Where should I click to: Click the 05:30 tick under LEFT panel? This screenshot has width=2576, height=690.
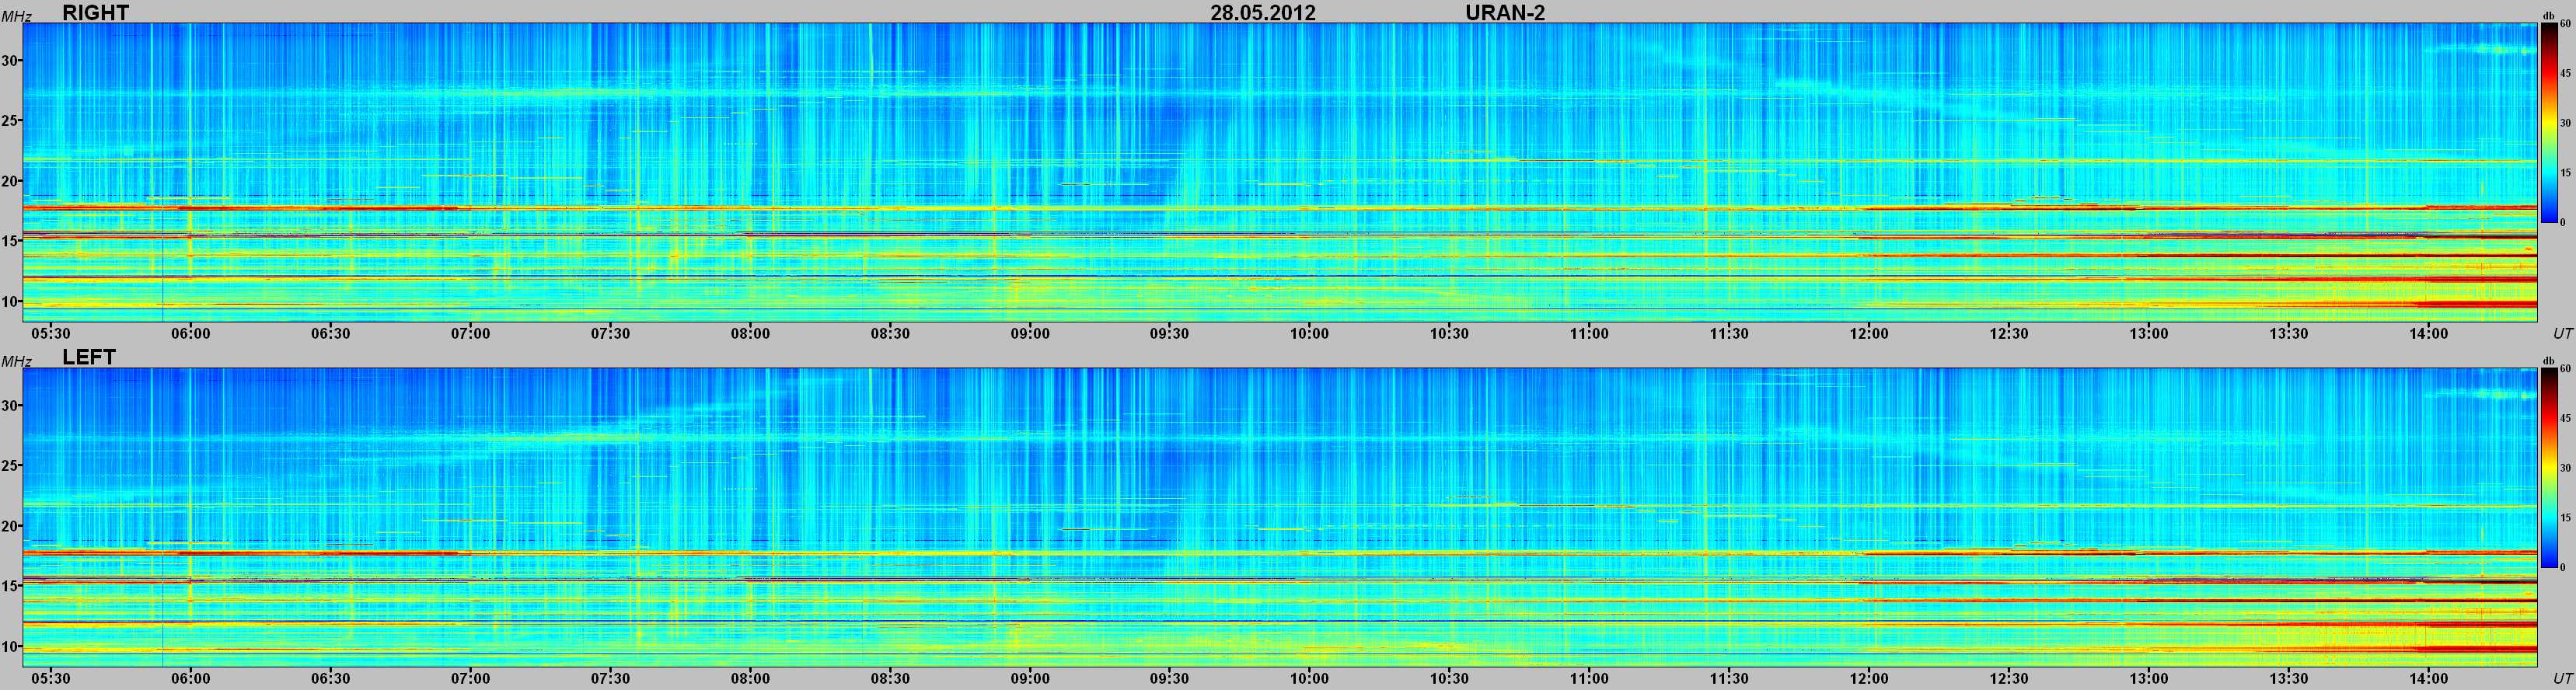pos(51,678)
